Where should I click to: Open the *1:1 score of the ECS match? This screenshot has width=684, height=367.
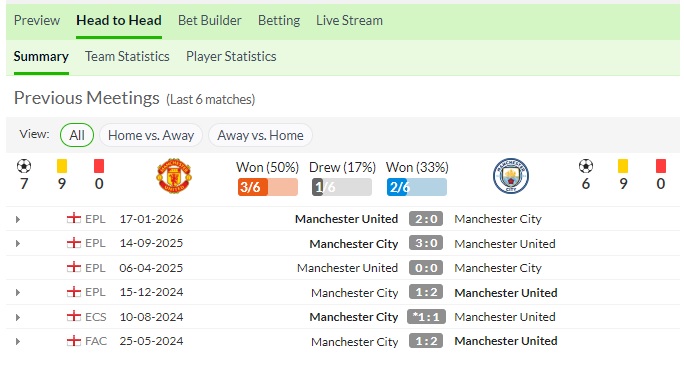pos(426,316)
